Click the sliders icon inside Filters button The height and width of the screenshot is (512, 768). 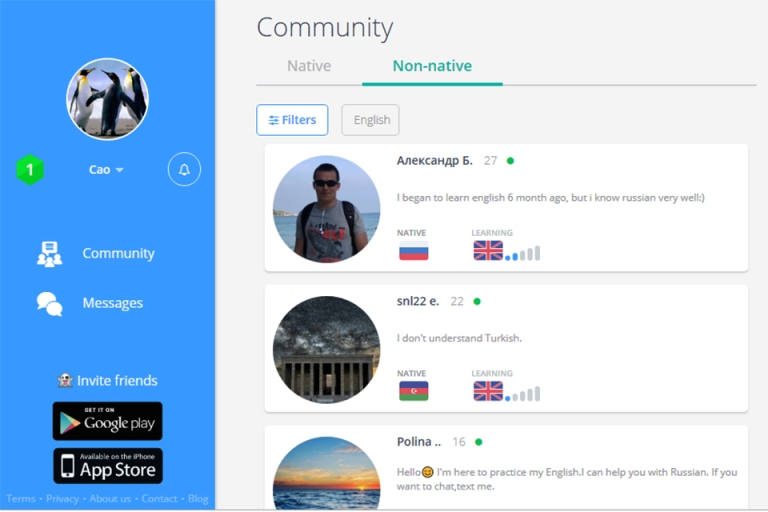(274, 120)
